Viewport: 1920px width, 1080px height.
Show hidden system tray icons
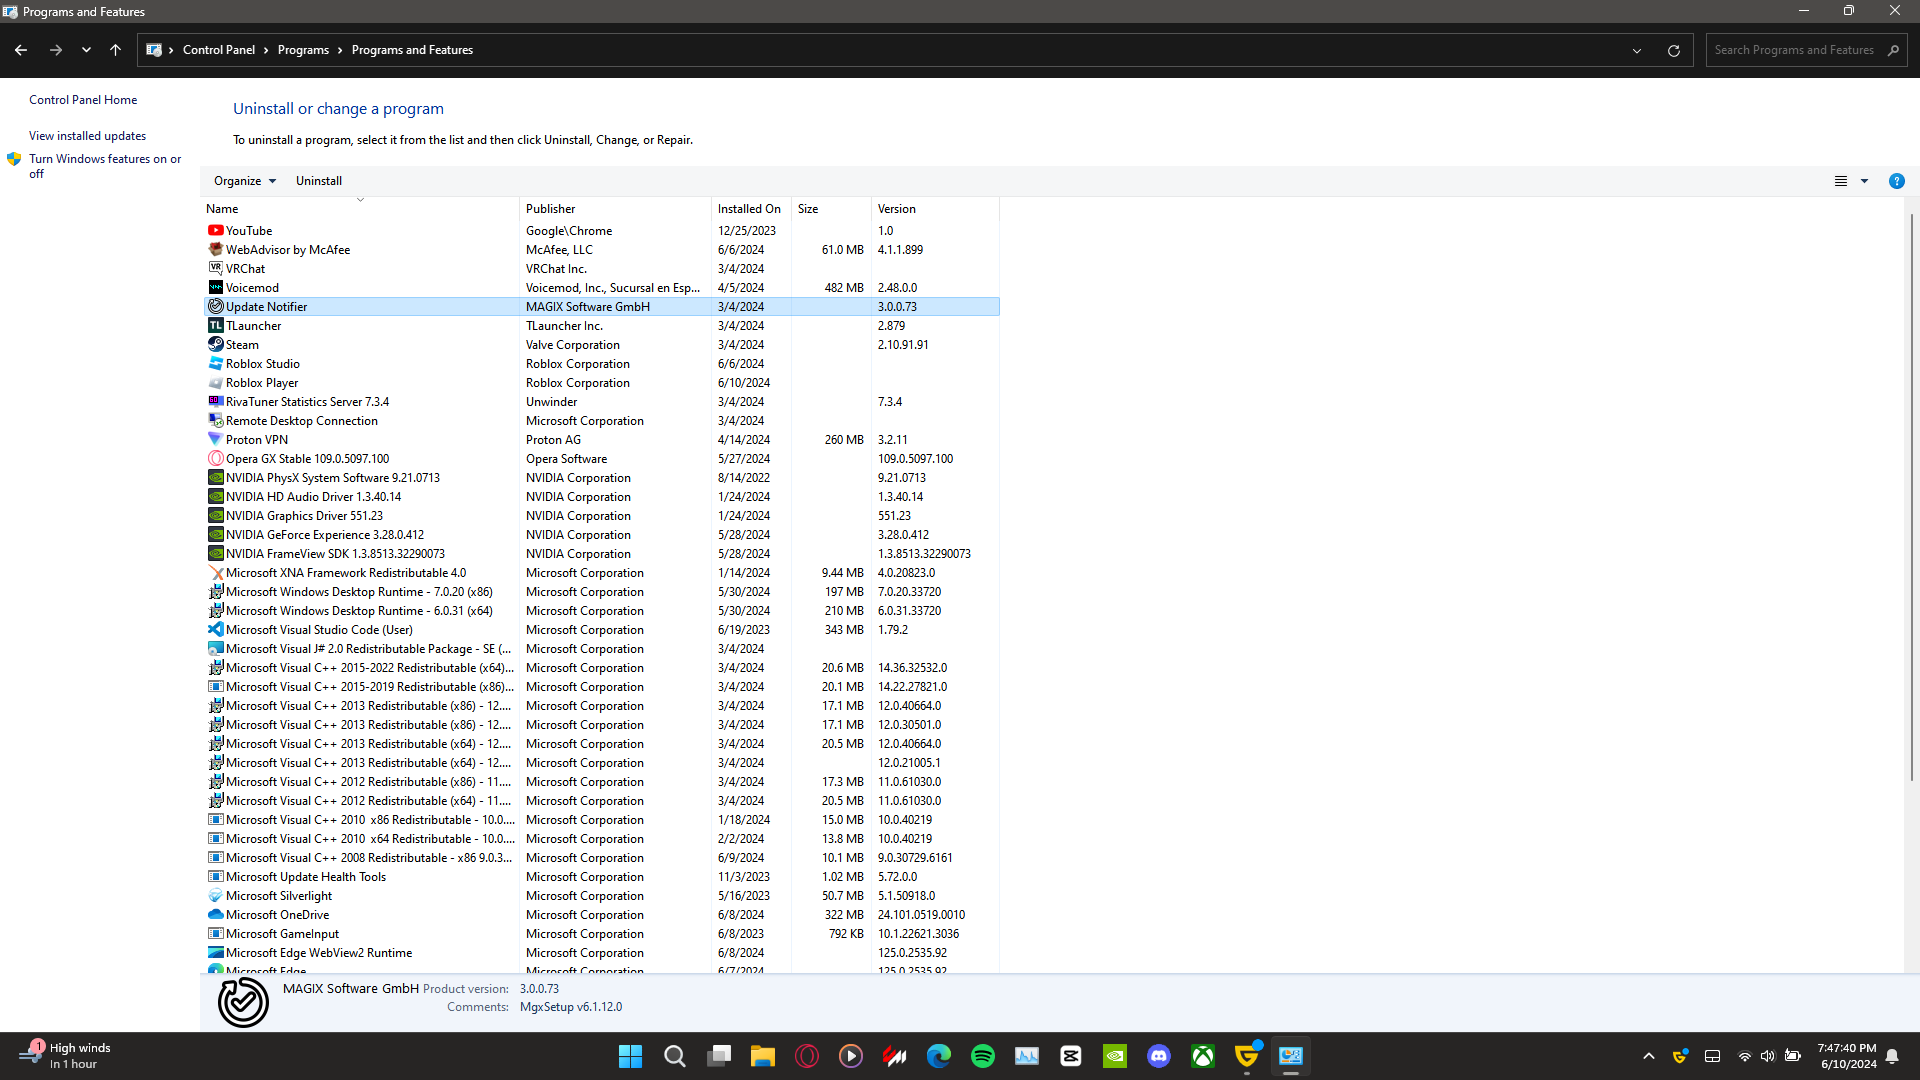coord(1649,1056)
